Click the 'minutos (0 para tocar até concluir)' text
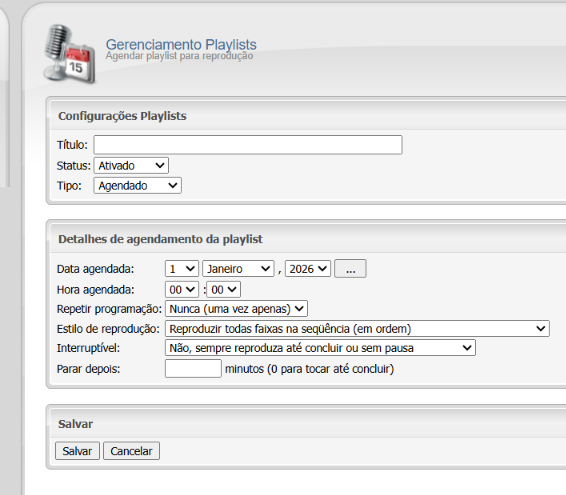The width and height of the screenshot is (566, 495). pyautogui.click(x=309, y=369)
